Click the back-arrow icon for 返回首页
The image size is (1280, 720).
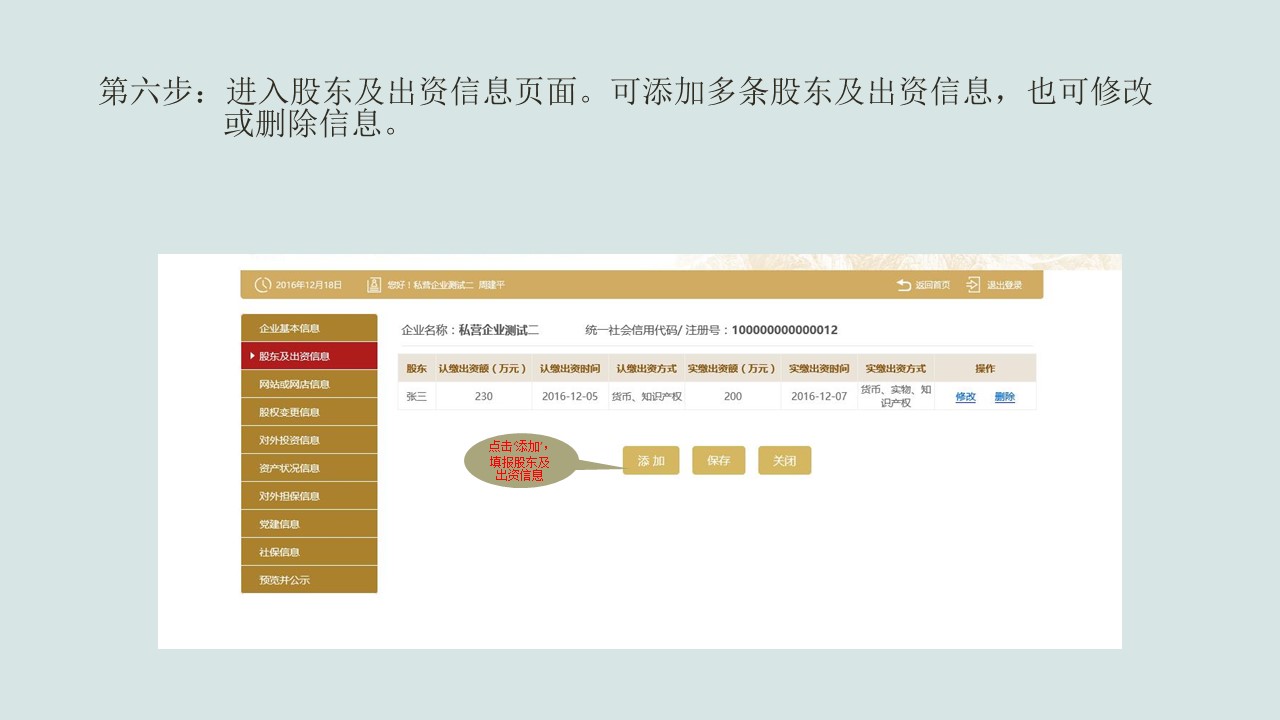point(901,284)
